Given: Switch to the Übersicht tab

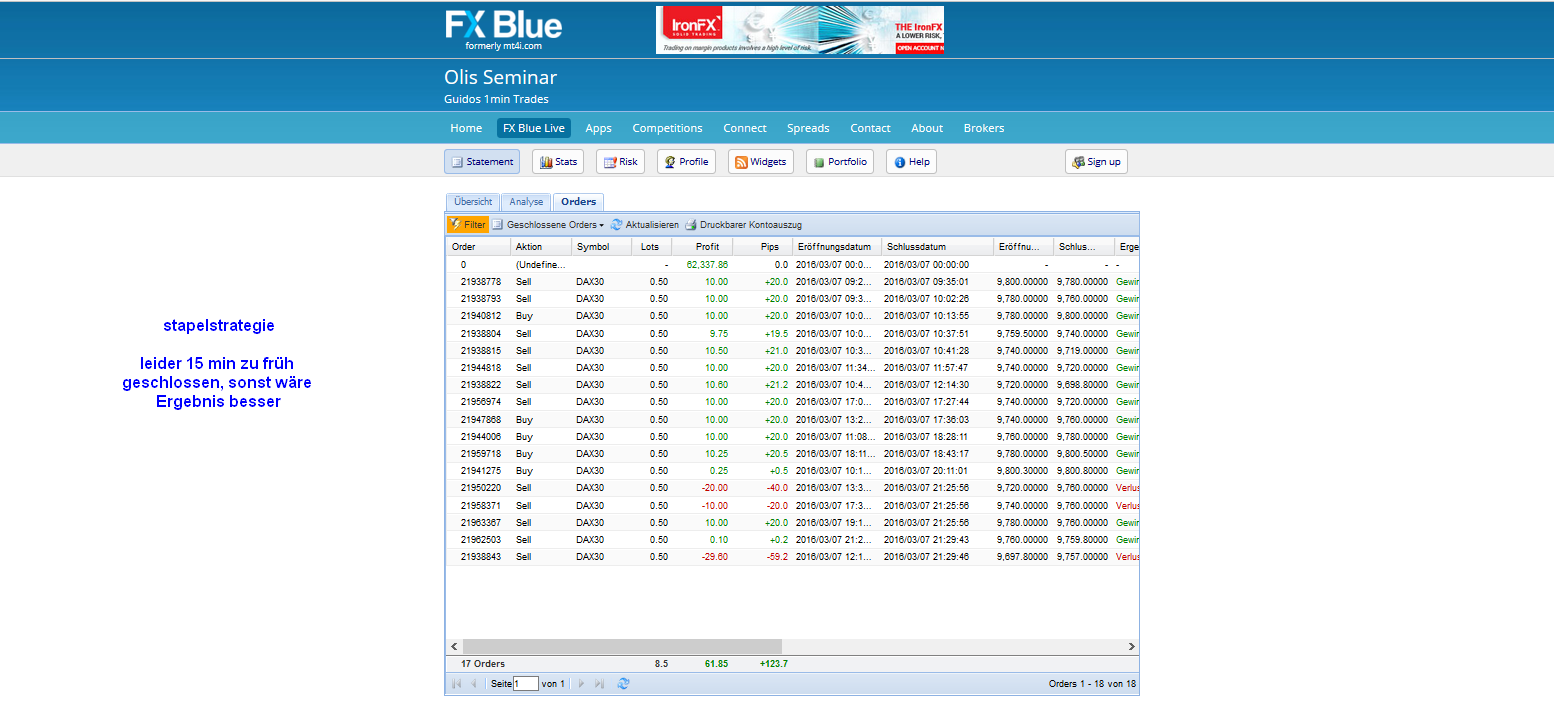Looking at the screenshot, I should [x=473, y=202].
